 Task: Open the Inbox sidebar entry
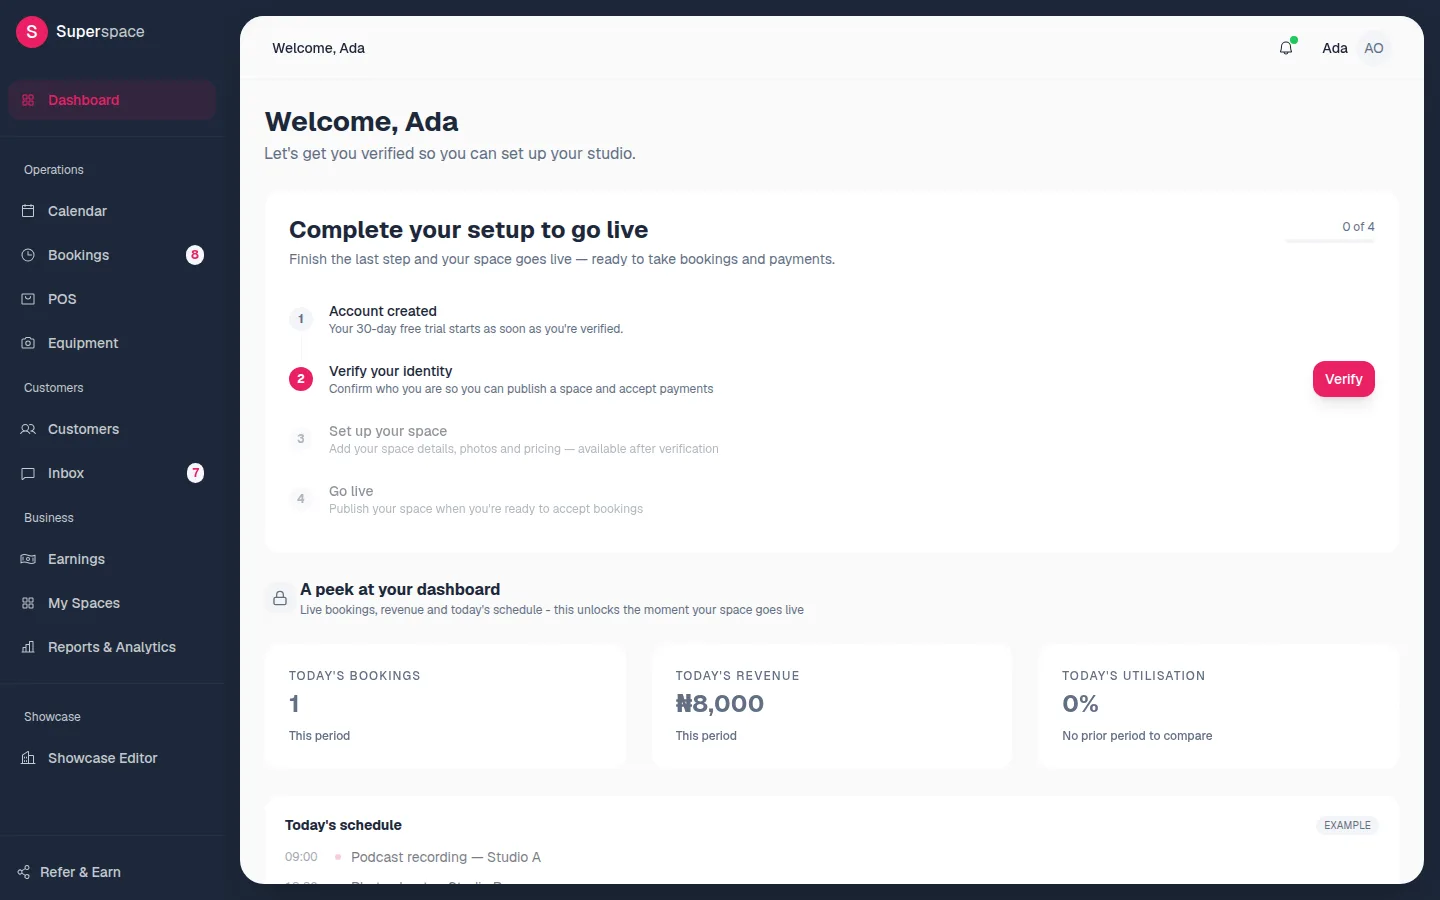[x=112, y=473]
